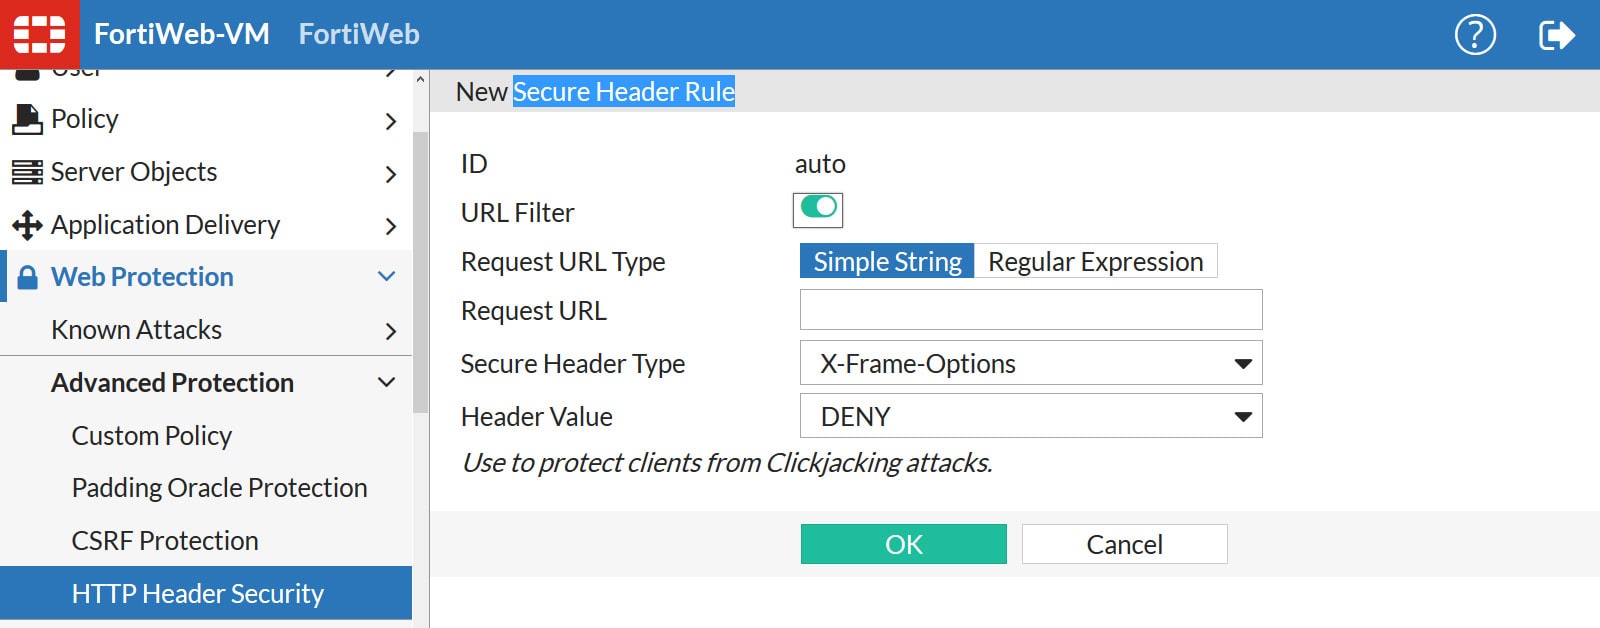Go to HTTP Header Security in the sidebar

pos(197,593)
